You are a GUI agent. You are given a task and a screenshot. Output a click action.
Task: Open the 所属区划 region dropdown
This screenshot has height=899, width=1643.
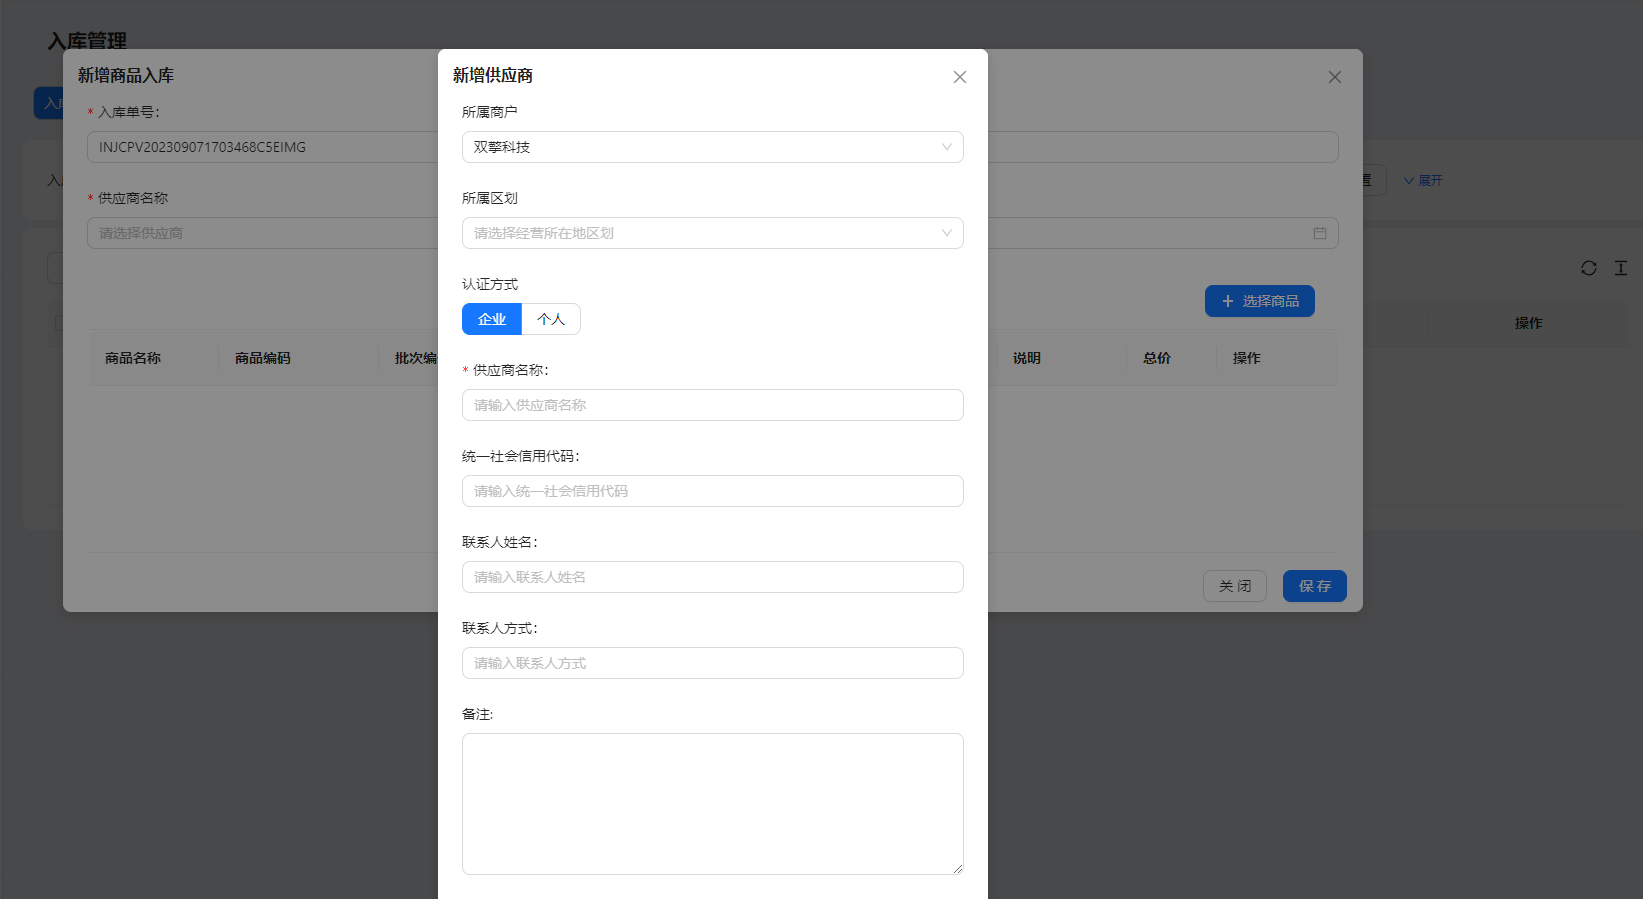pyautogui.click(x=713, y=233)
